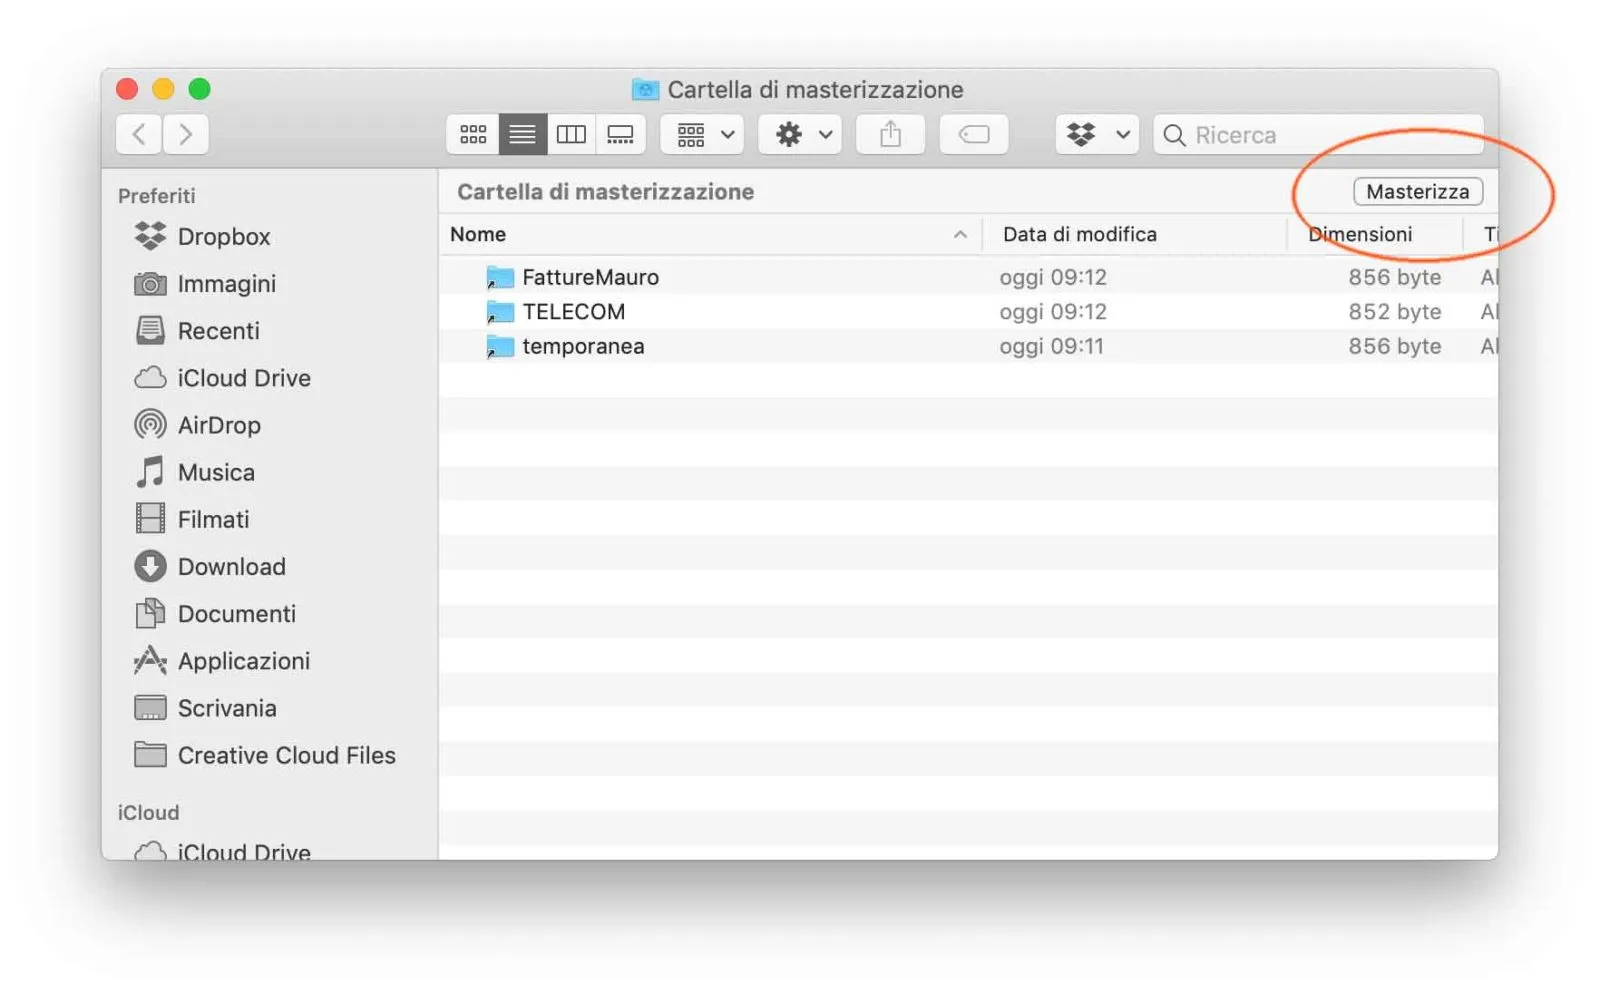Image resolution: width=1600 pixels, height=994 pixels.
Task: Switch to gallery view in the toolbar
Action: click(x=621, y=134)
